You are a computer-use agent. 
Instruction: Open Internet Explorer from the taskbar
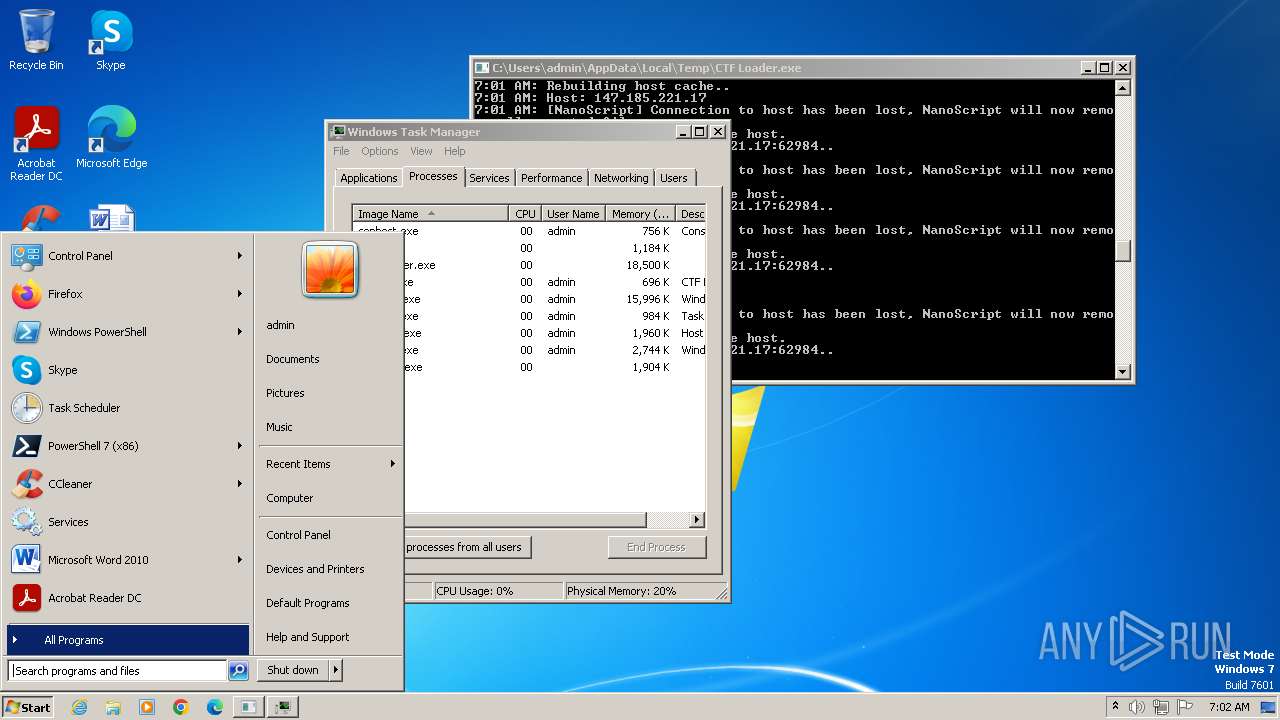80,707
